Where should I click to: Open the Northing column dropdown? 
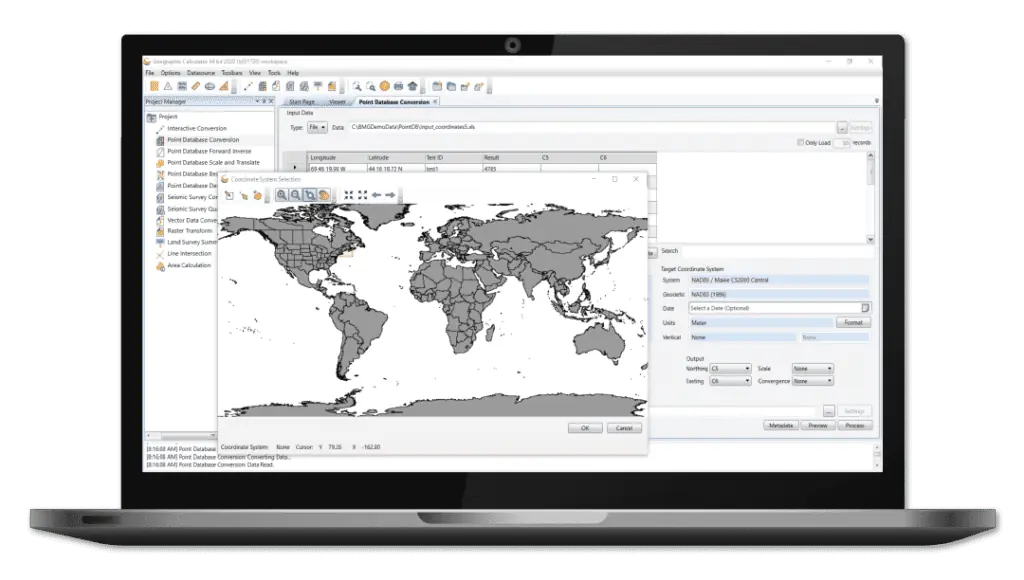[730, 369]
